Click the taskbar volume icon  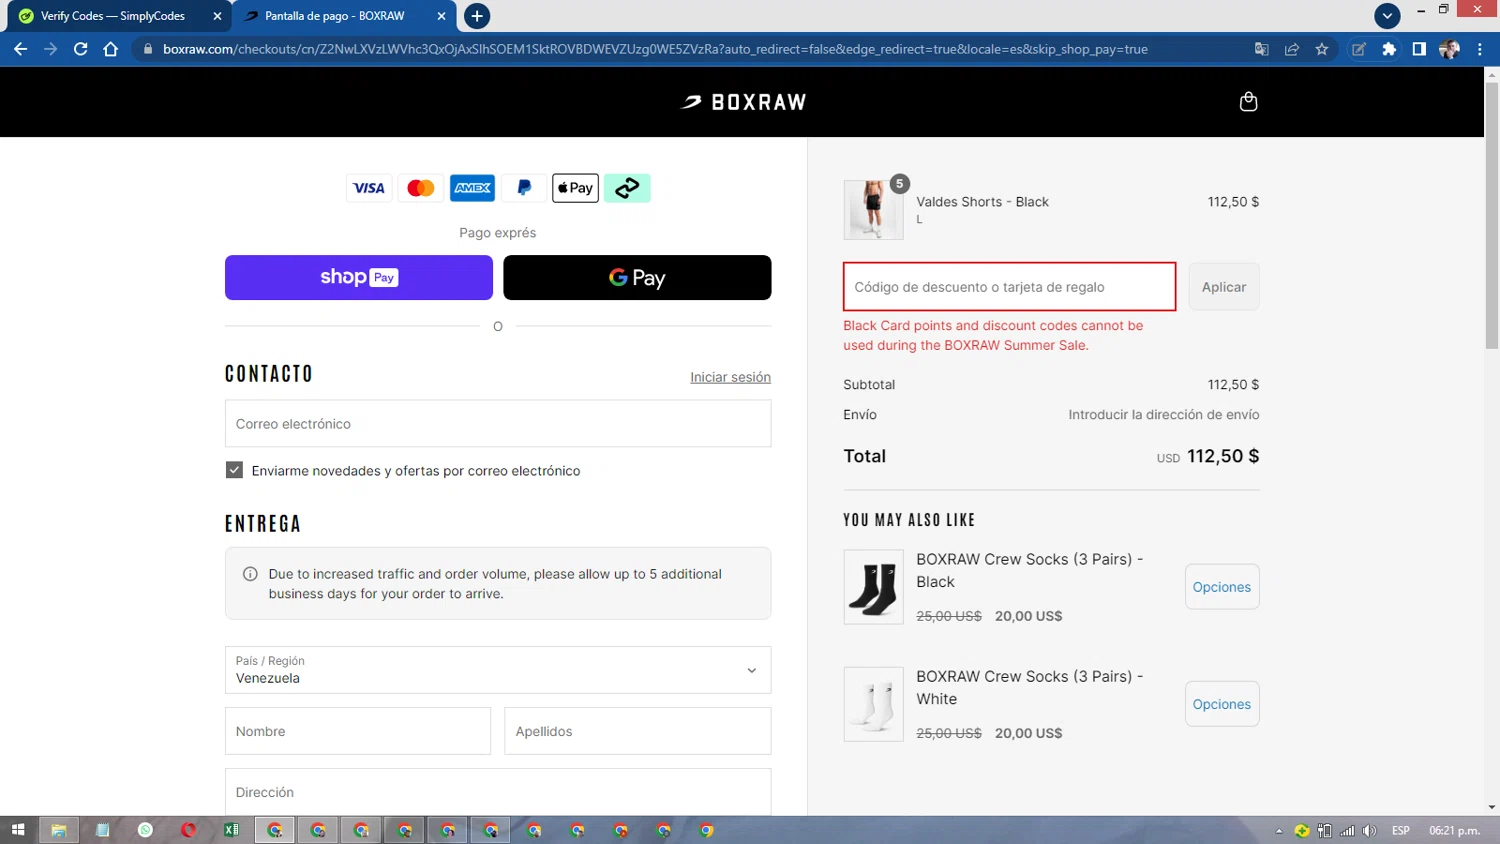tap(1369, 831)
